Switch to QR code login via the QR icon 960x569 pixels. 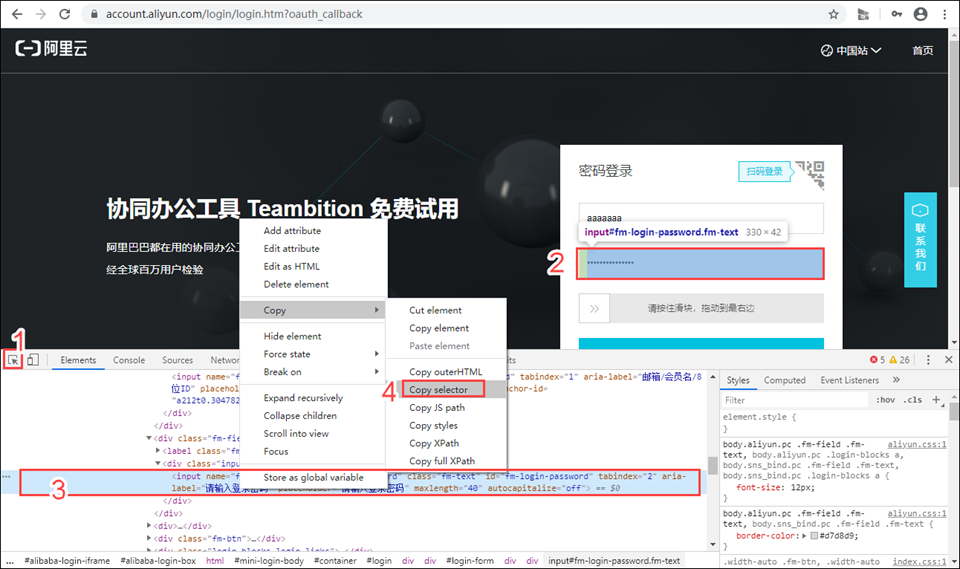817,172
